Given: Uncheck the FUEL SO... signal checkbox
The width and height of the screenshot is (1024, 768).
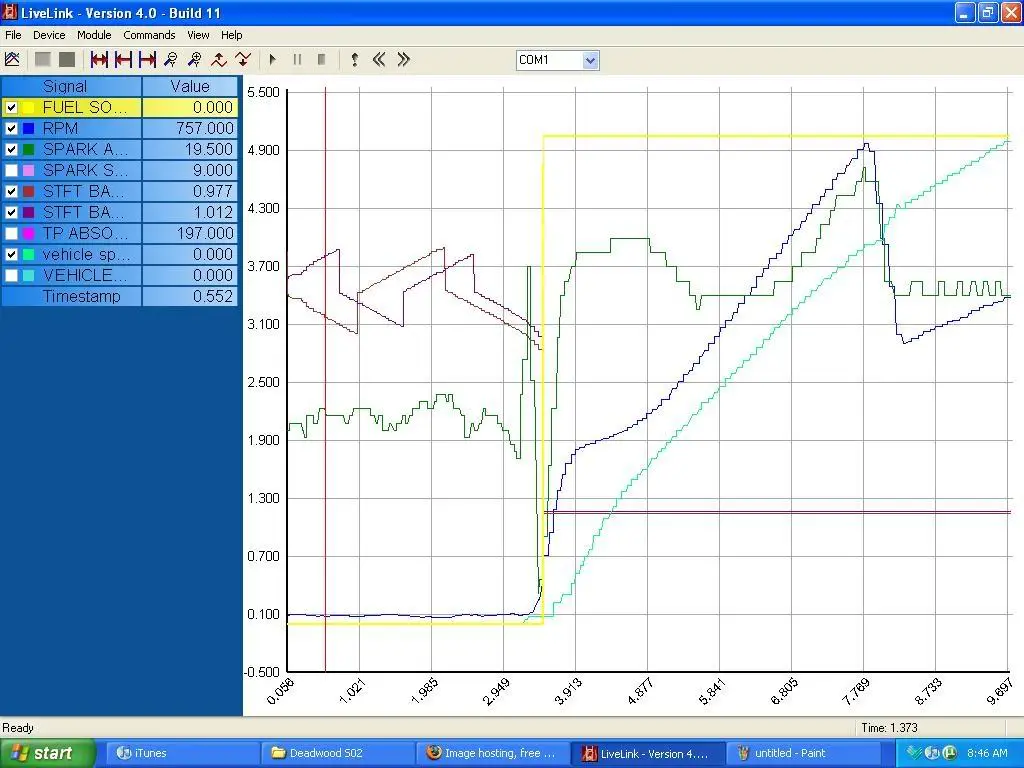Looking at the screenshot, I should click(x=11, y=107).
